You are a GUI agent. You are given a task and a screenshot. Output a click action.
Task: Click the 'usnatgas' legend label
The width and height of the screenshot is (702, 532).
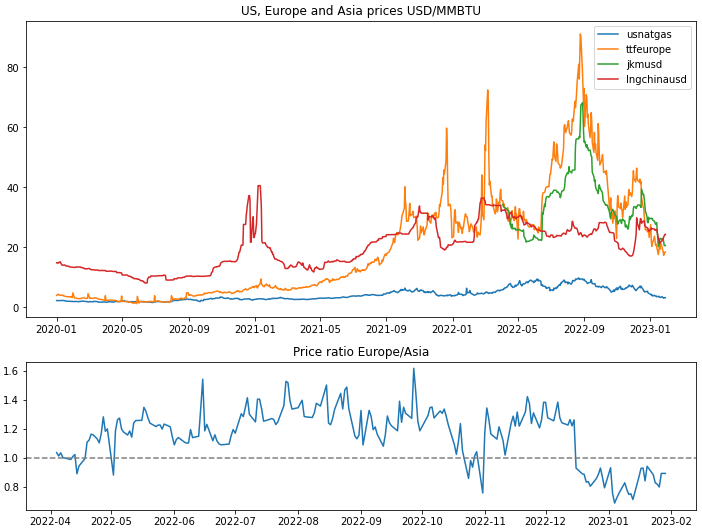[649, 34]
